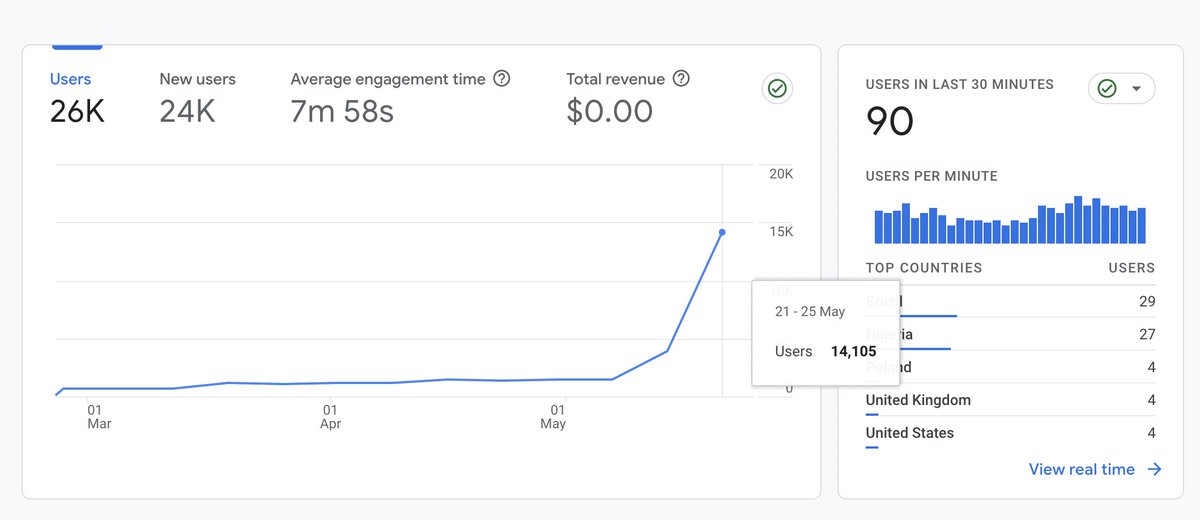Click help icon beside Total revenue
This screenshot has width=1200, height=520.
(681, 78)
